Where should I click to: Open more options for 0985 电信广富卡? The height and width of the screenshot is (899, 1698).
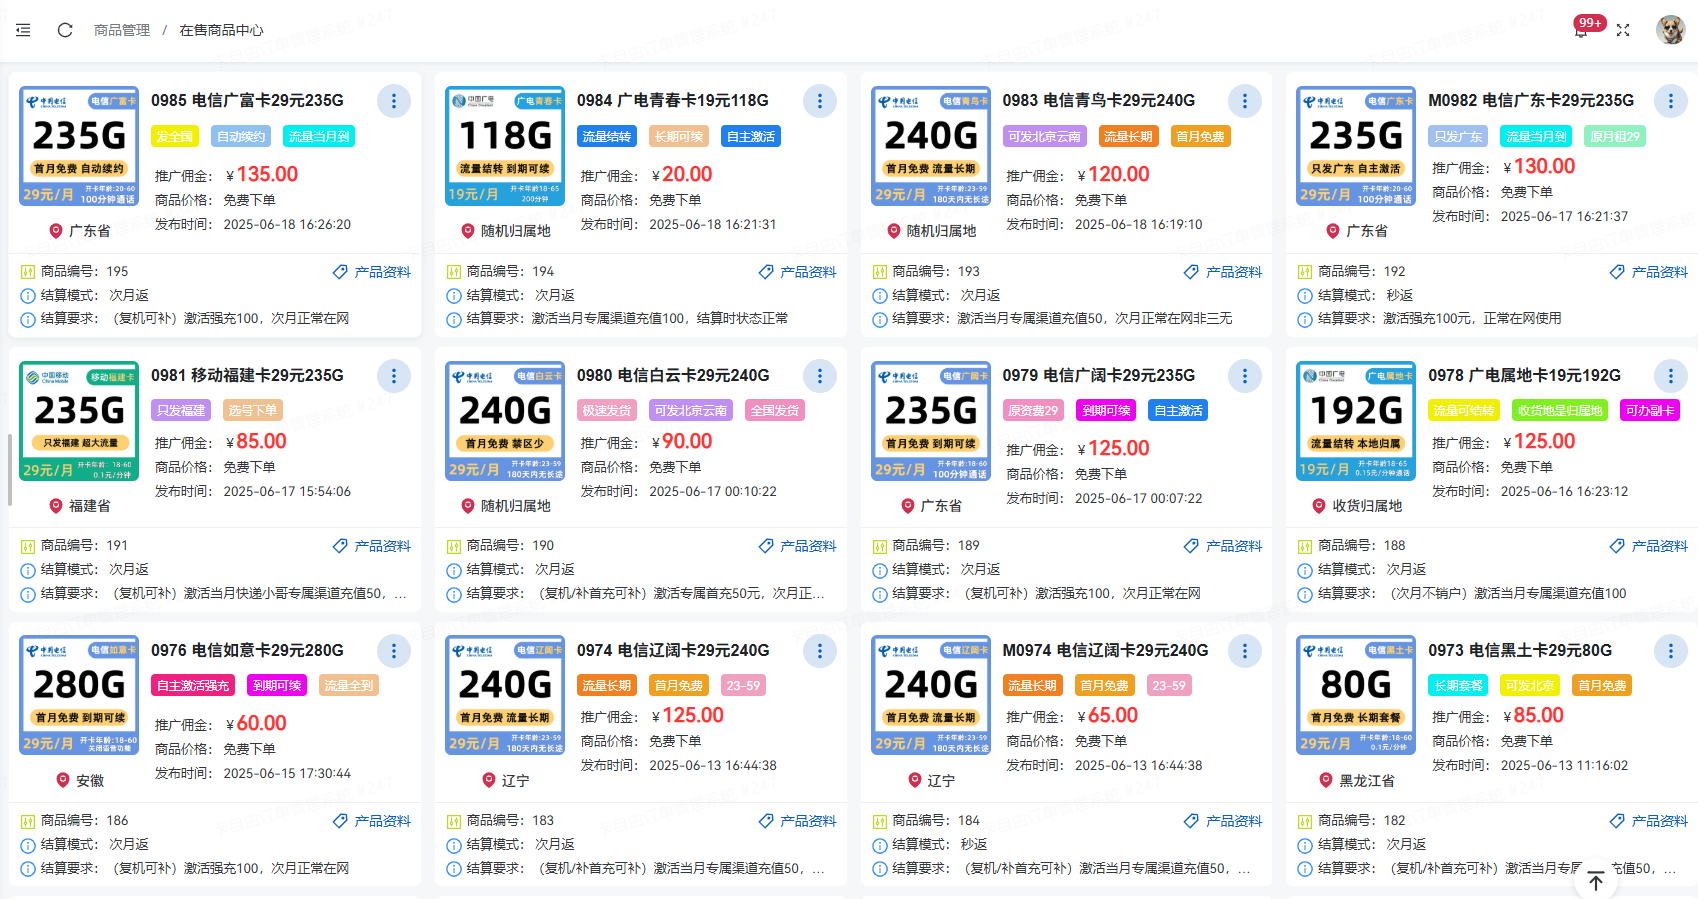click(393, 101)
